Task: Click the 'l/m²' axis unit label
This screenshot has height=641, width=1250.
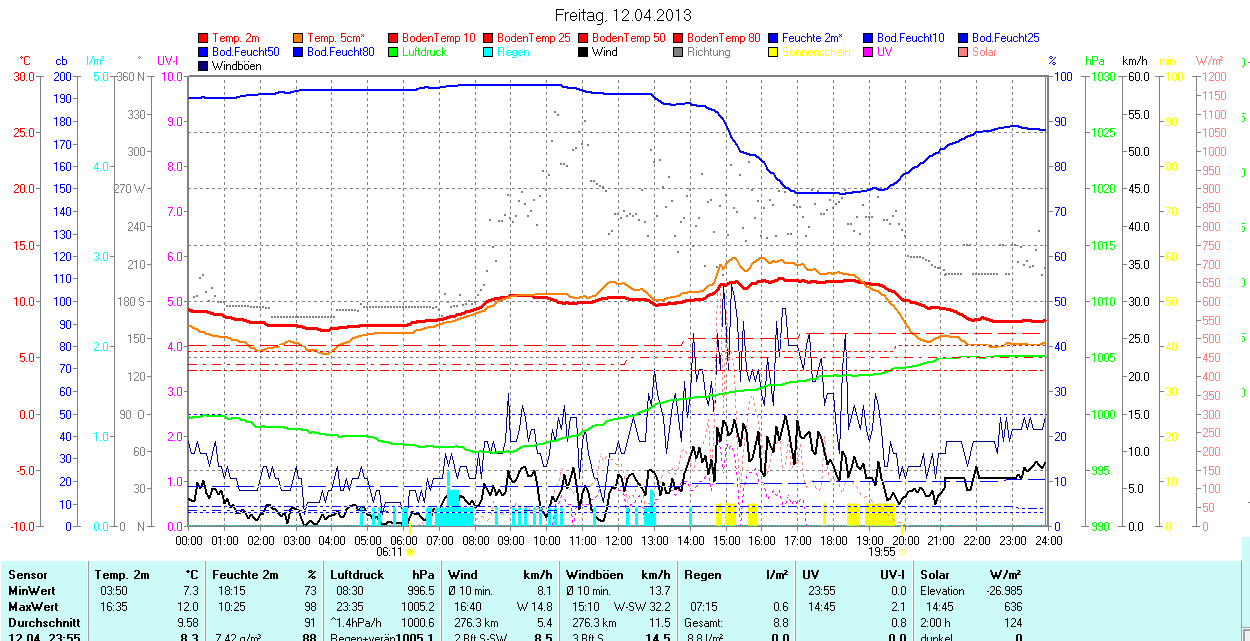Action: click(96, 62)
